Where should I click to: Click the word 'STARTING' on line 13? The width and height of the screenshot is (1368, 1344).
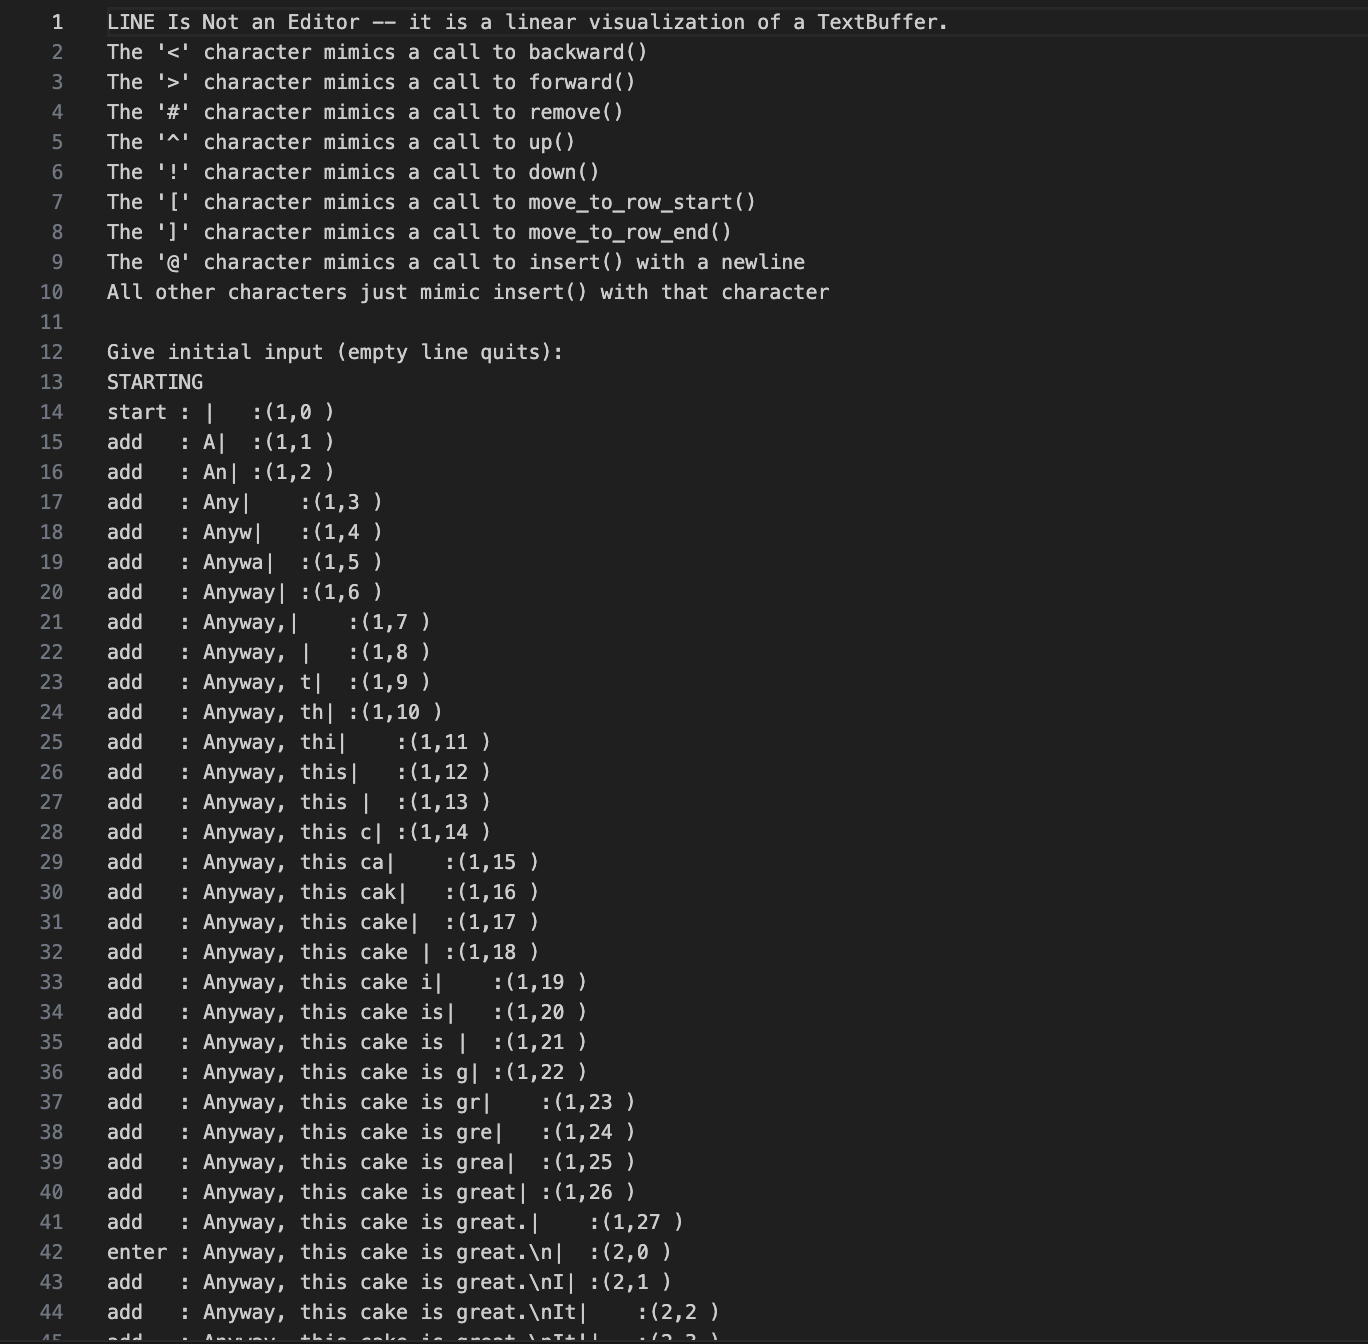155,382
